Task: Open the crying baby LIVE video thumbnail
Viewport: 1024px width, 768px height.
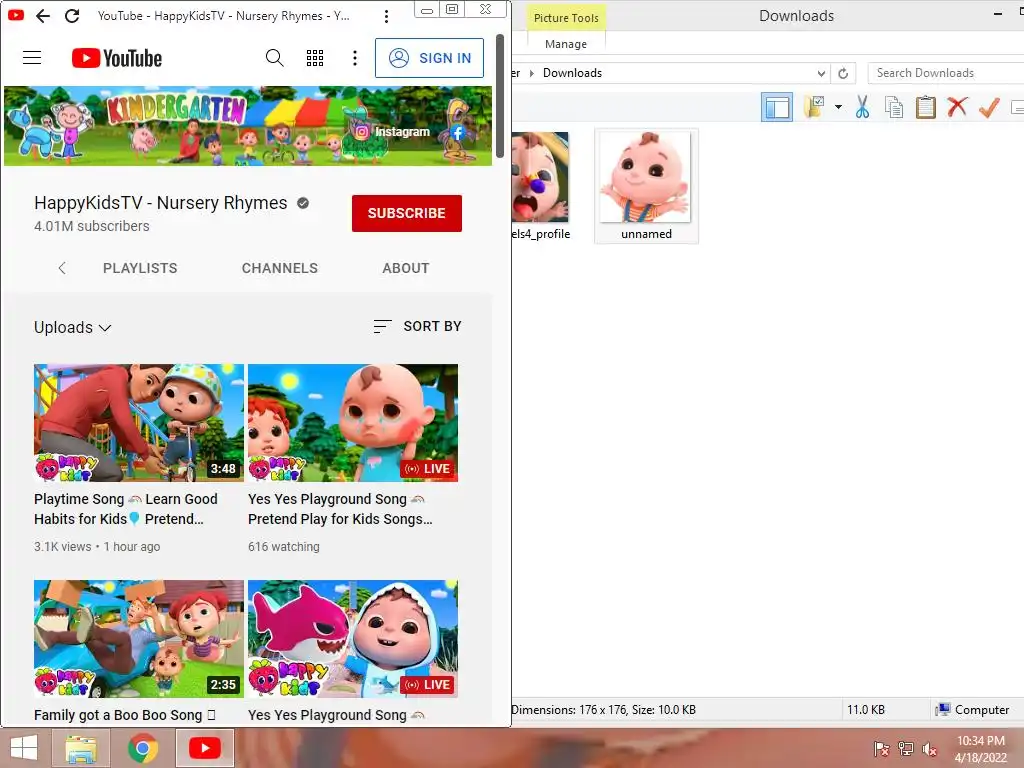Action: pyautogui.click(x=353, y=423)
